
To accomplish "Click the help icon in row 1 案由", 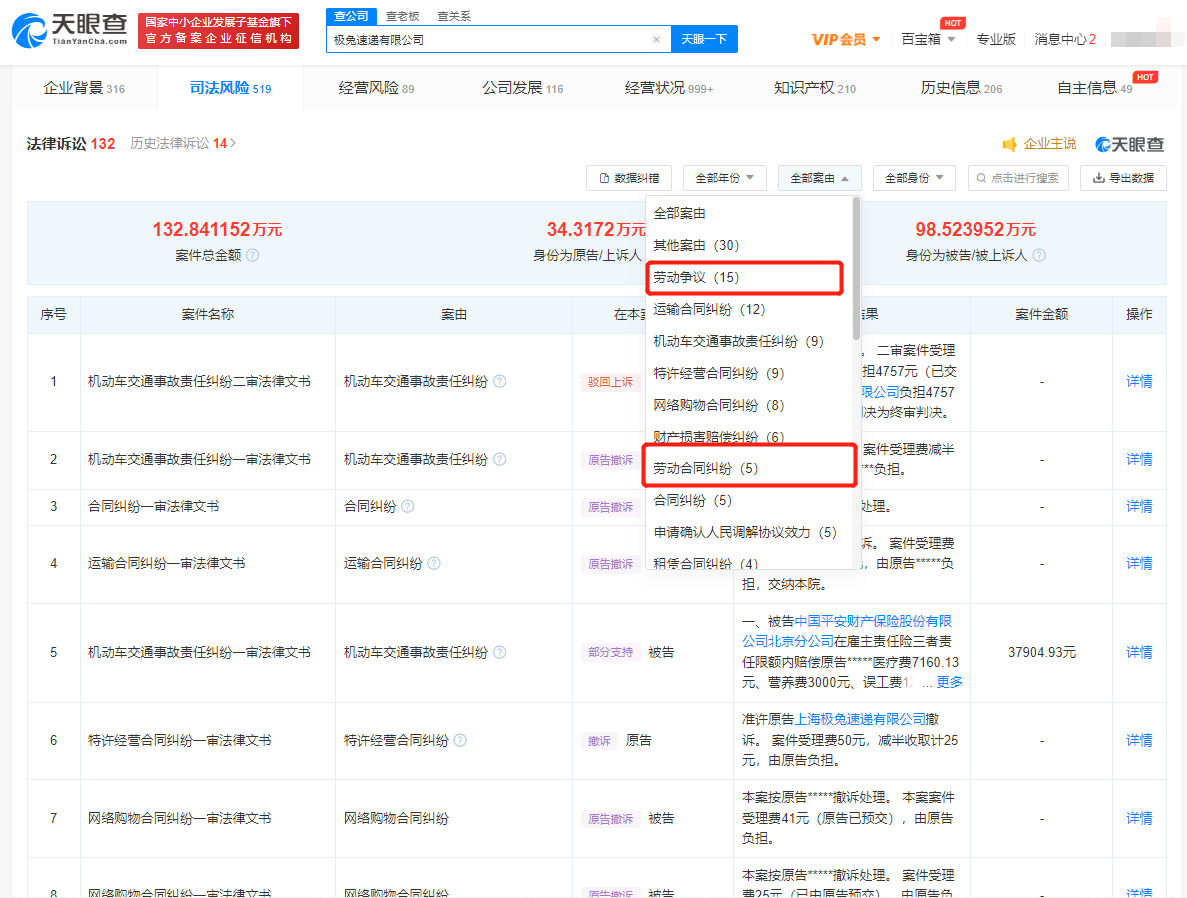I will (x=500, y=381).
